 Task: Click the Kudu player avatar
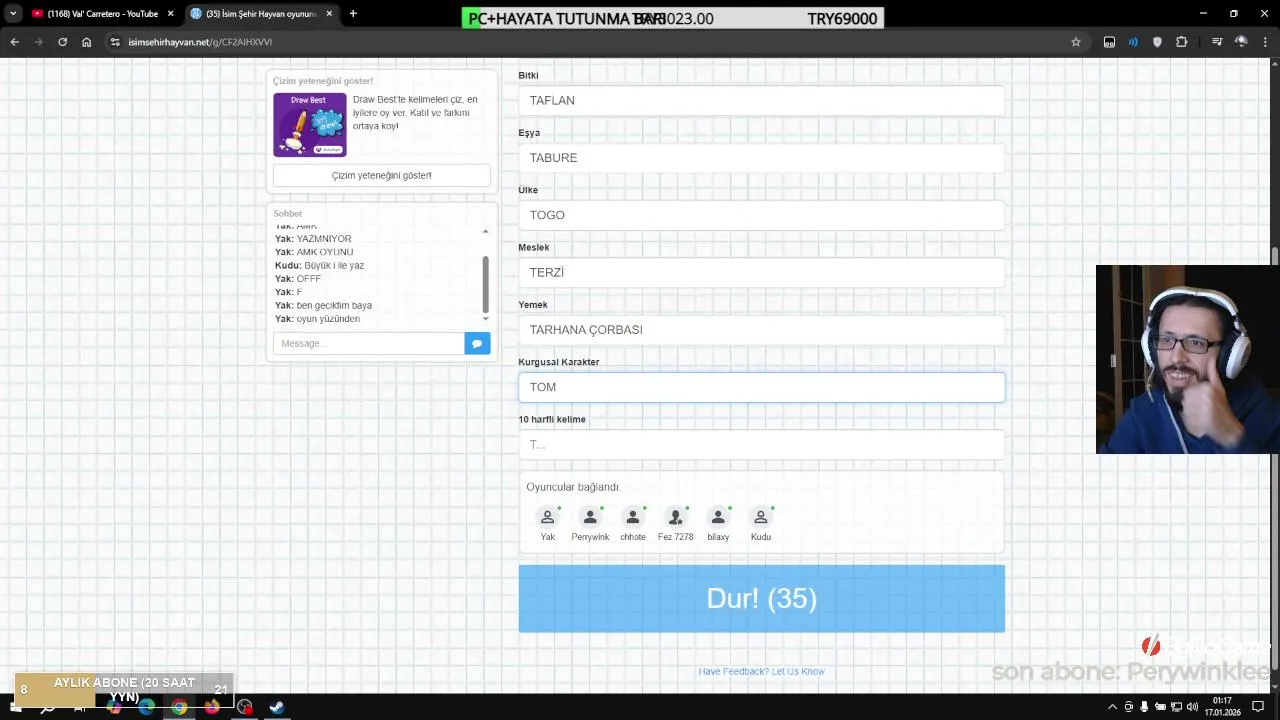pyautogui.click(x=760, y=517)
